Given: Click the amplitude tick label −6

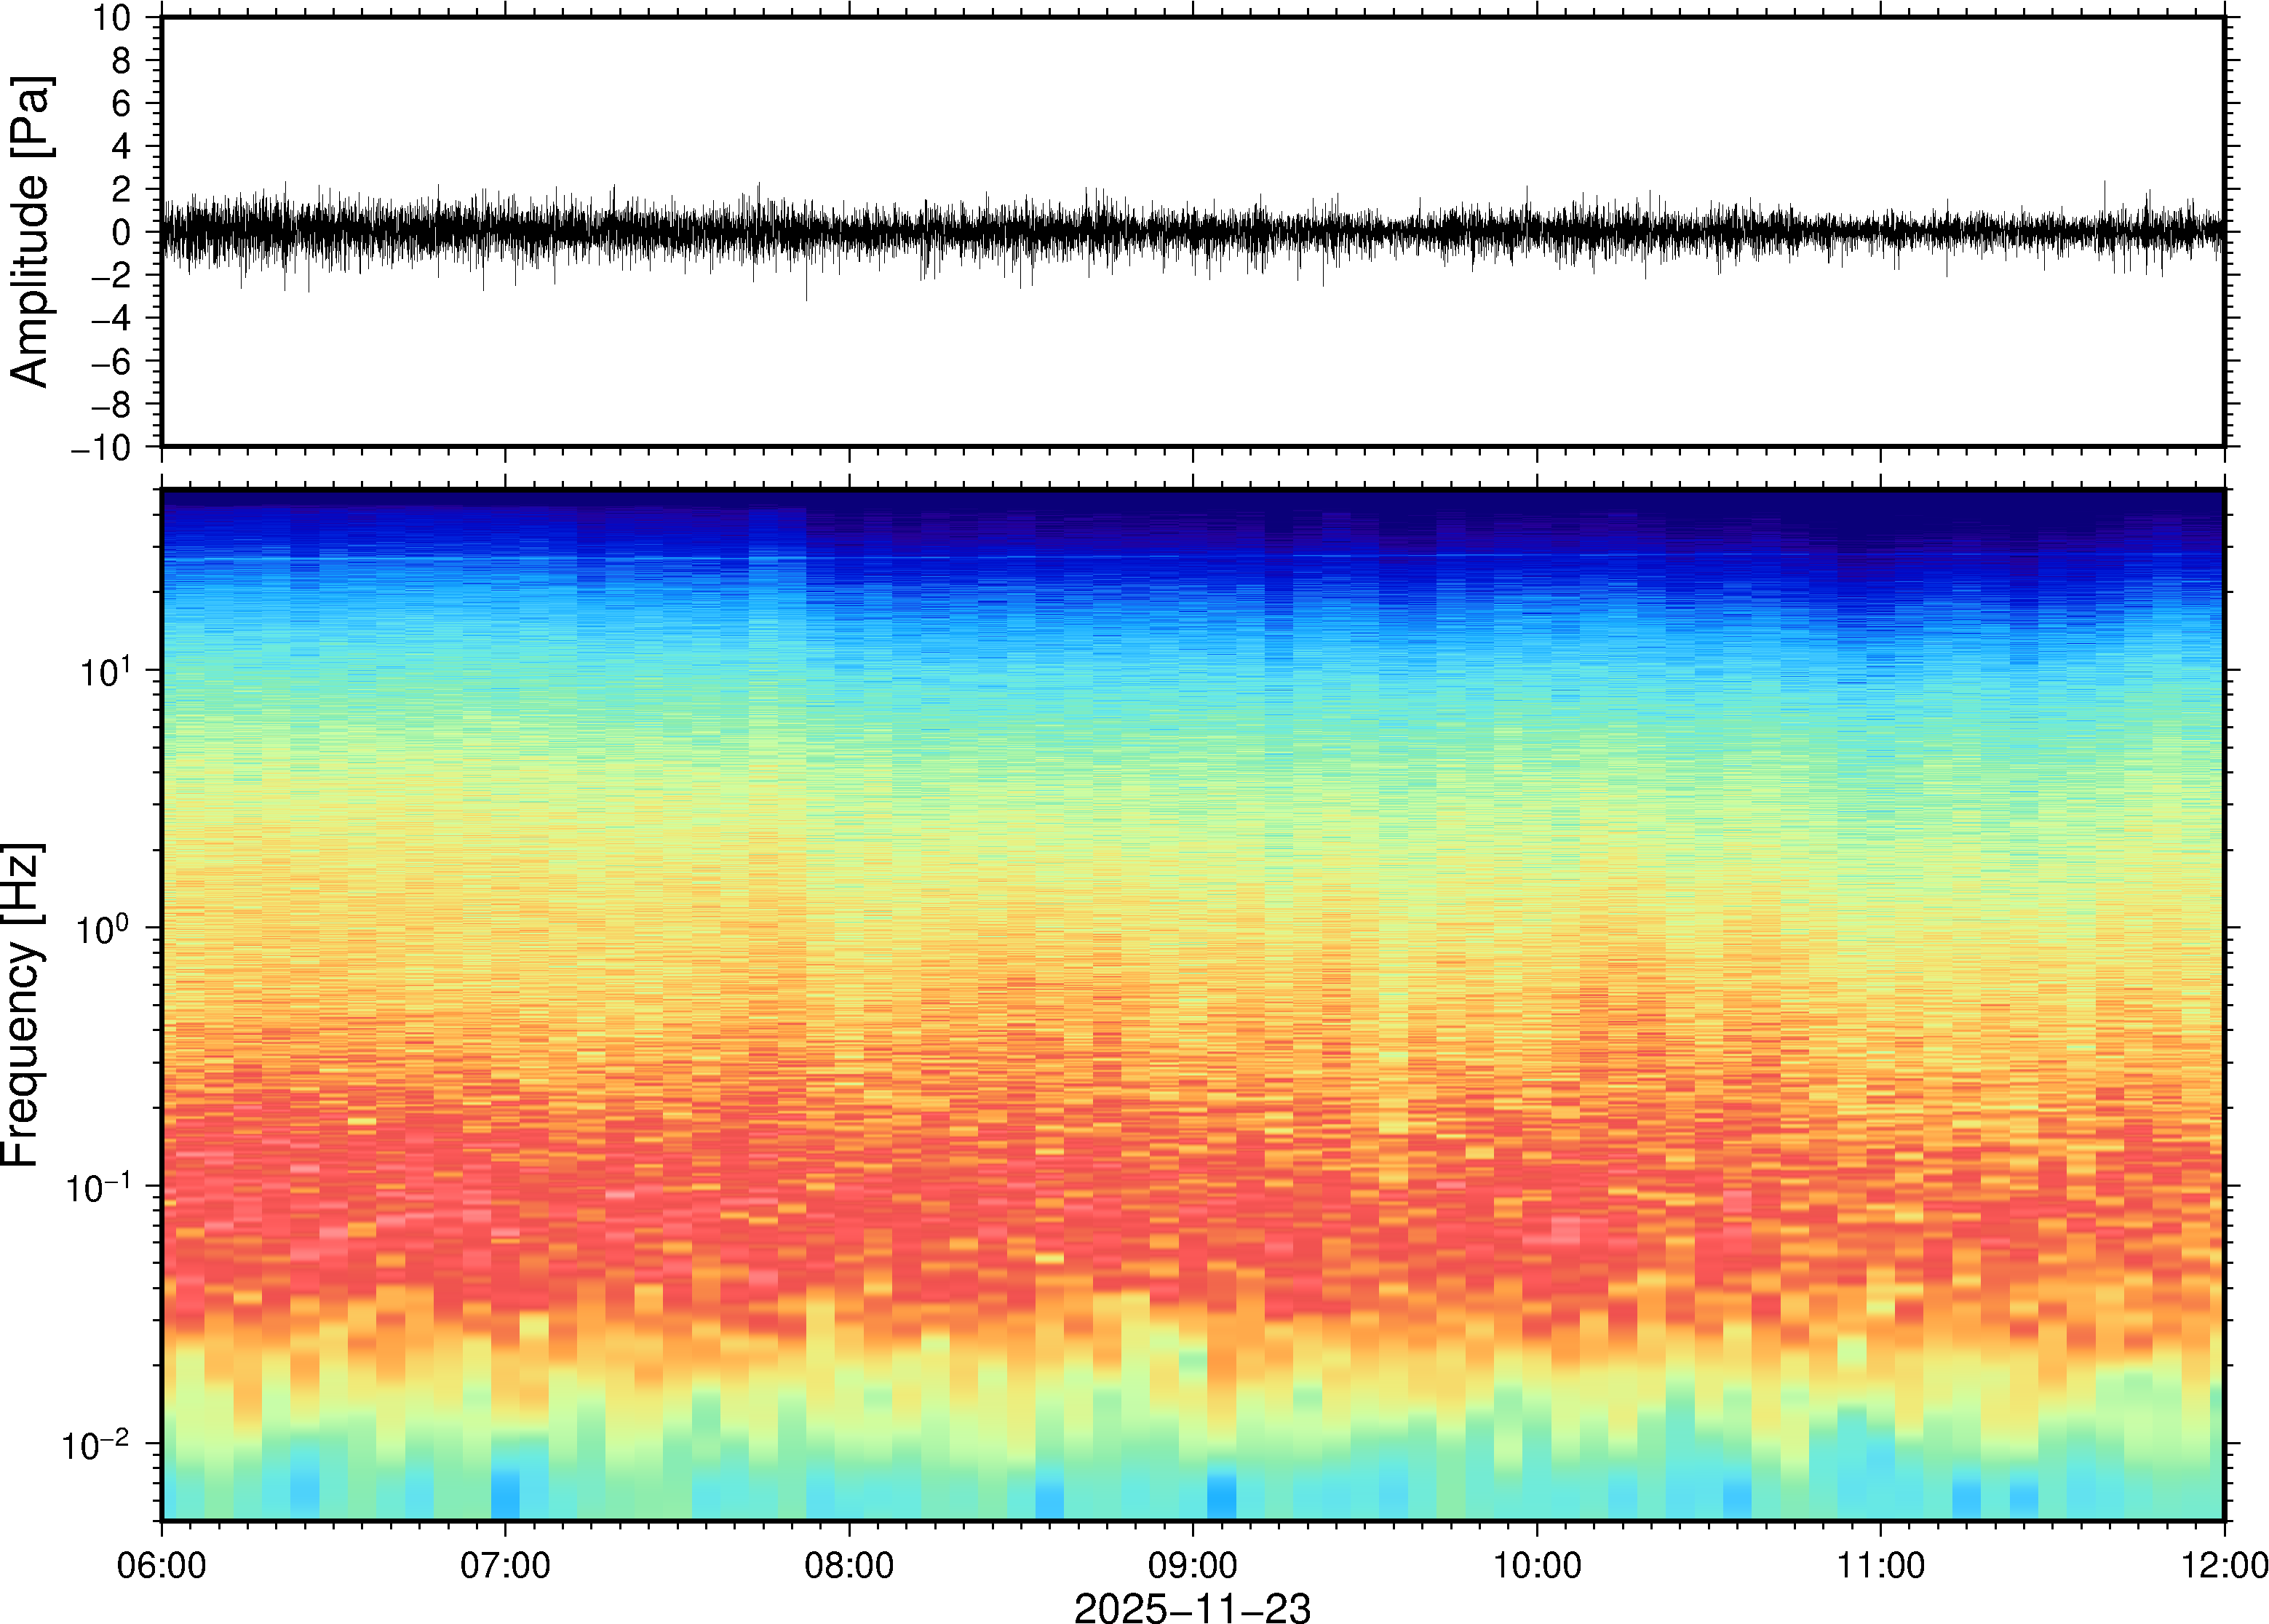Looking at the screenshot, I should tap(110, 362).
